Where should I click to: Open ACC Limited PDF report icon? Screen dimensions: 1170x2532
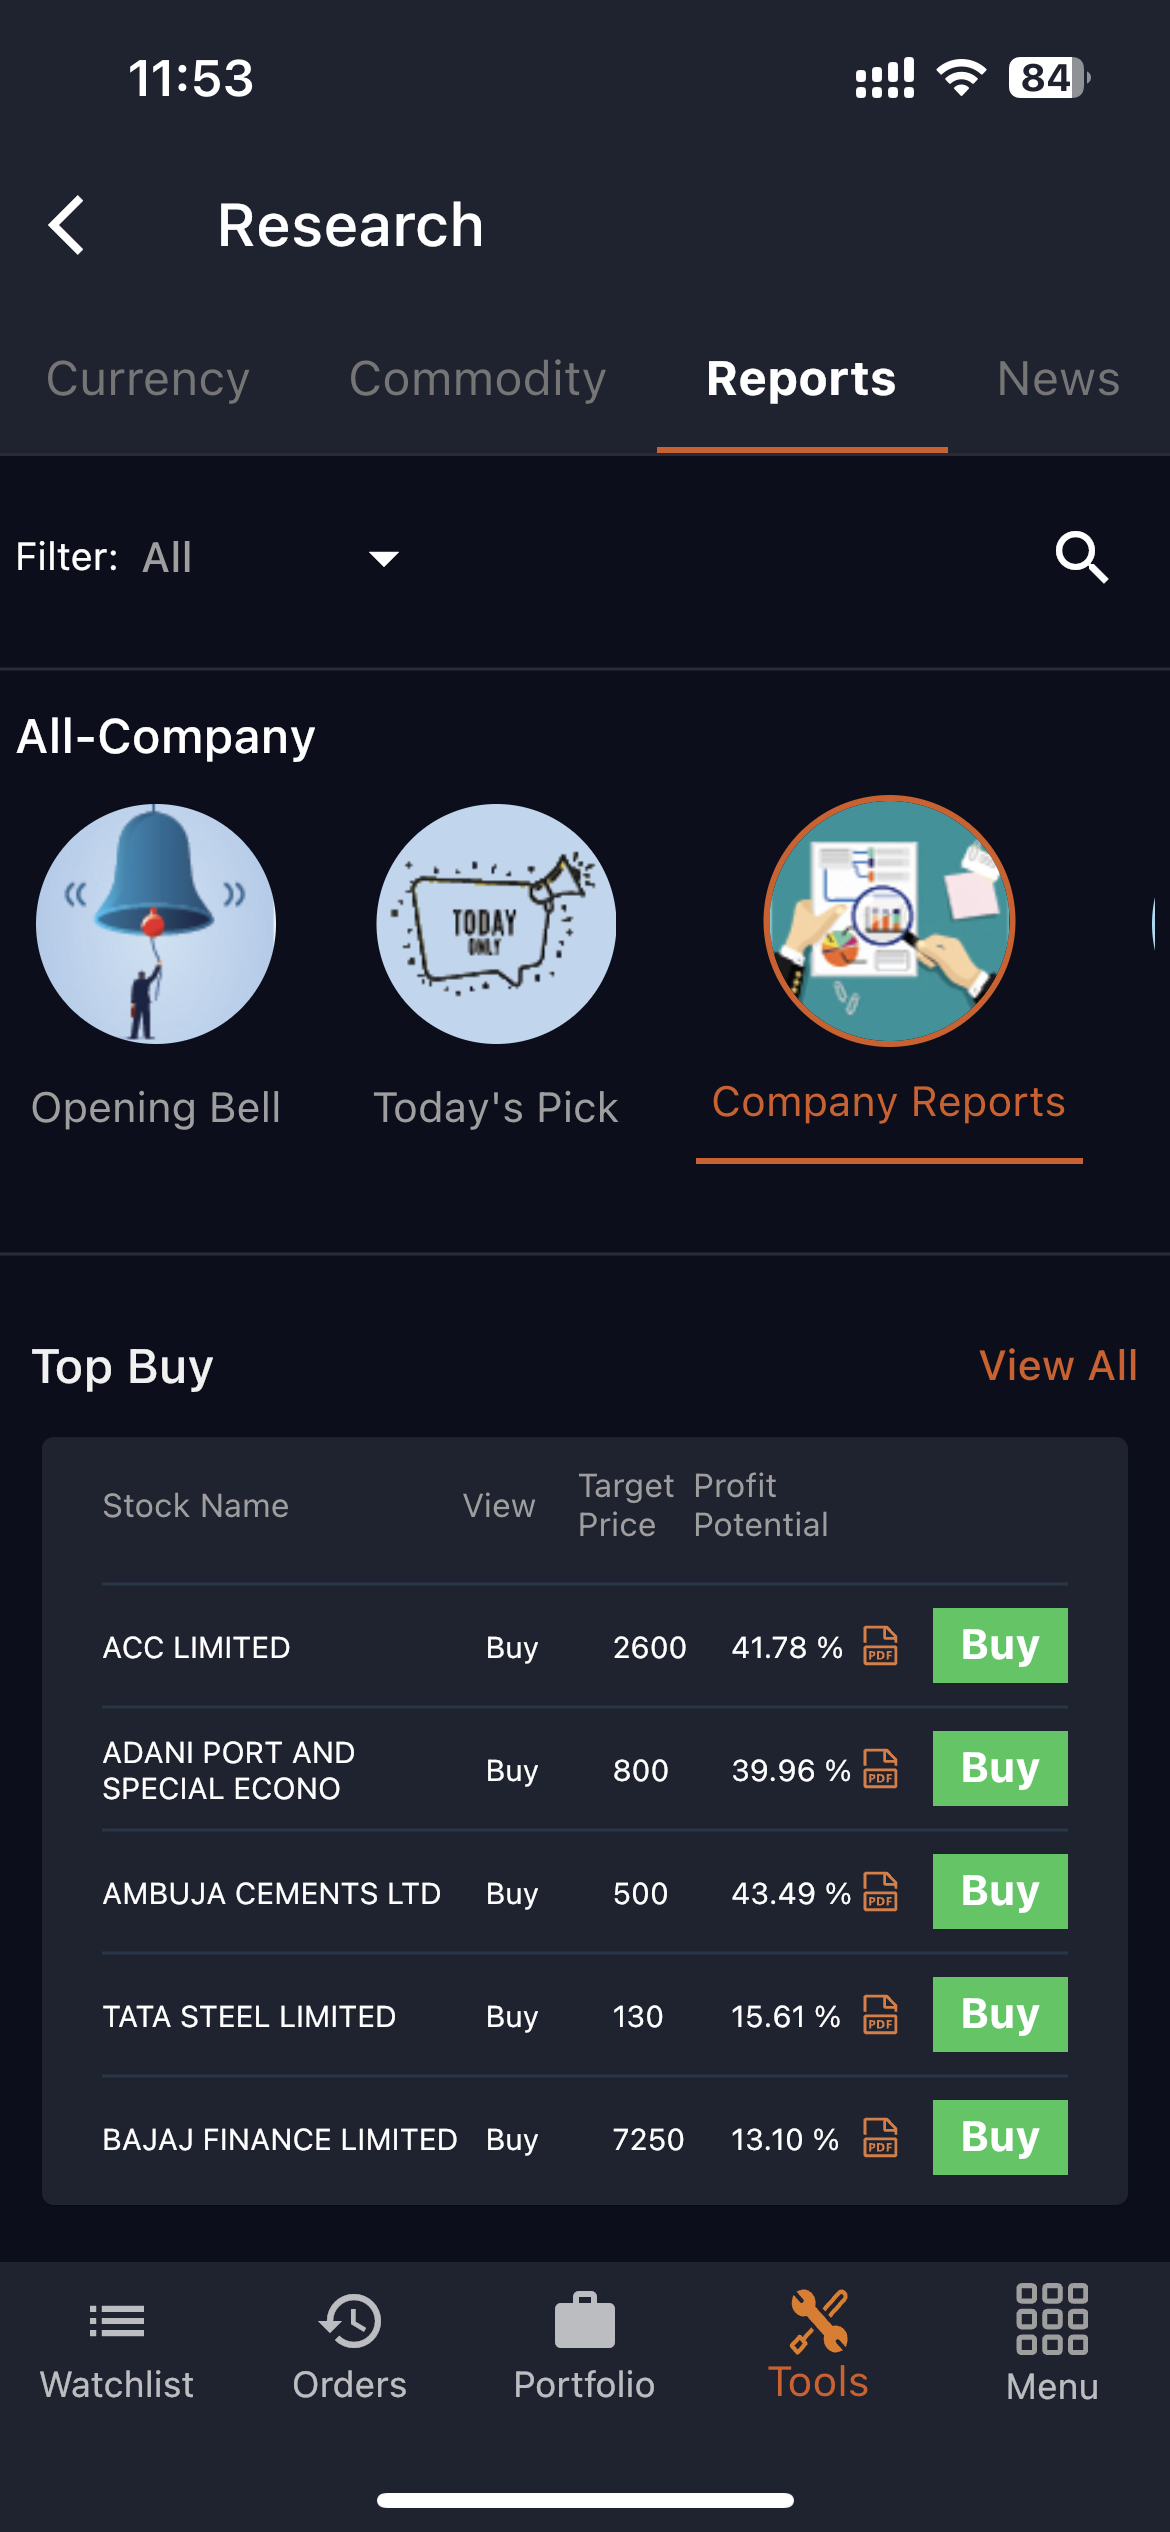[x=880, y=1645]
